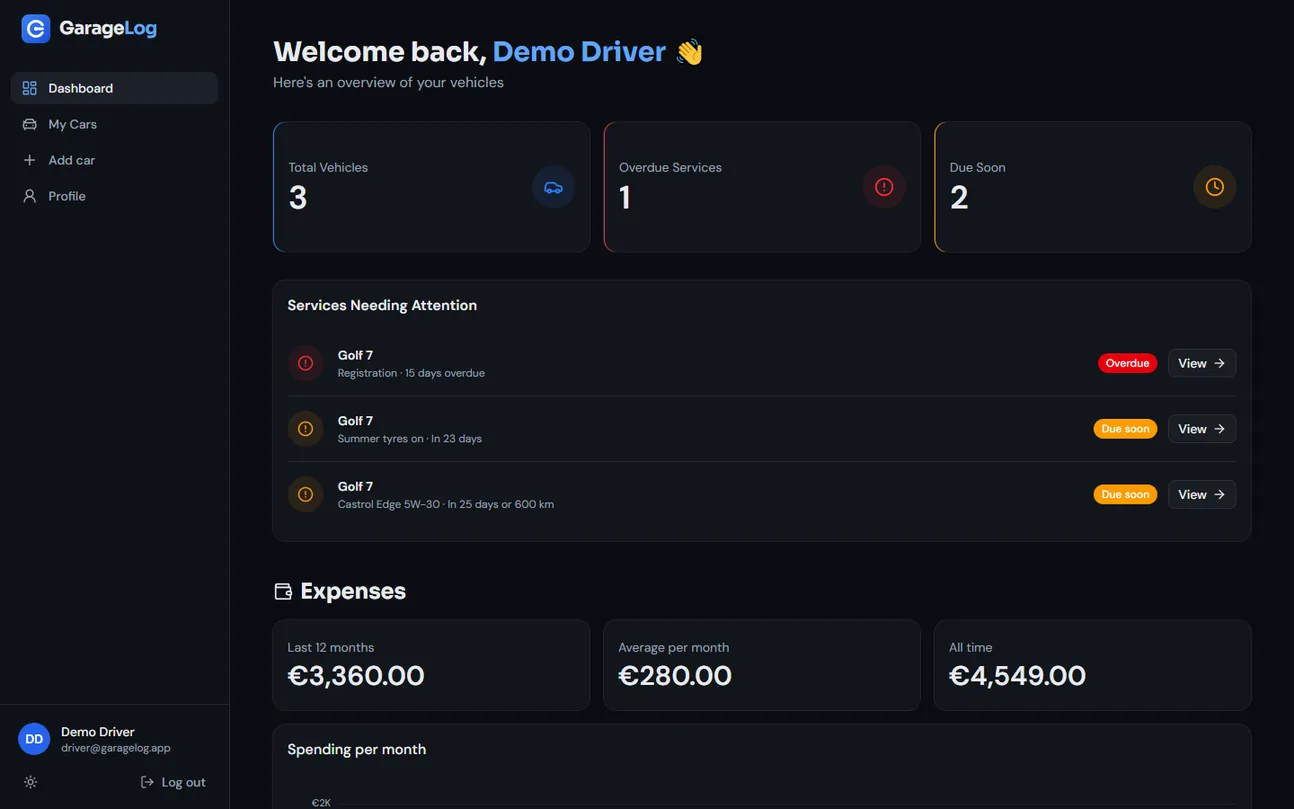Go to My Cars in sidebar

[115, 124]
